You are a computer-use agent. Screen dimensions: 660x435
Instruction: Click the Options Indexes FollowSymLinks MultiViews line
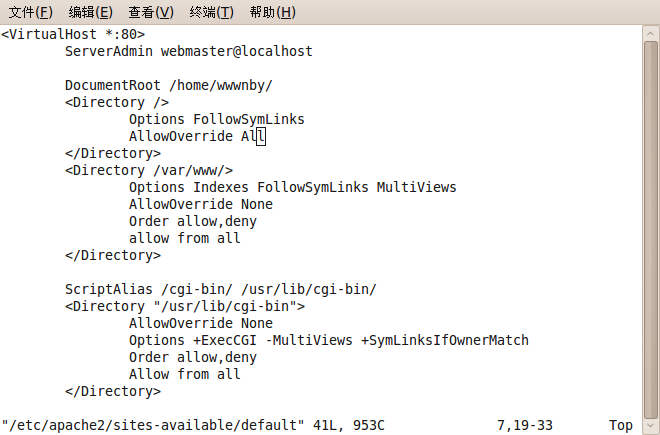(293, 187)
